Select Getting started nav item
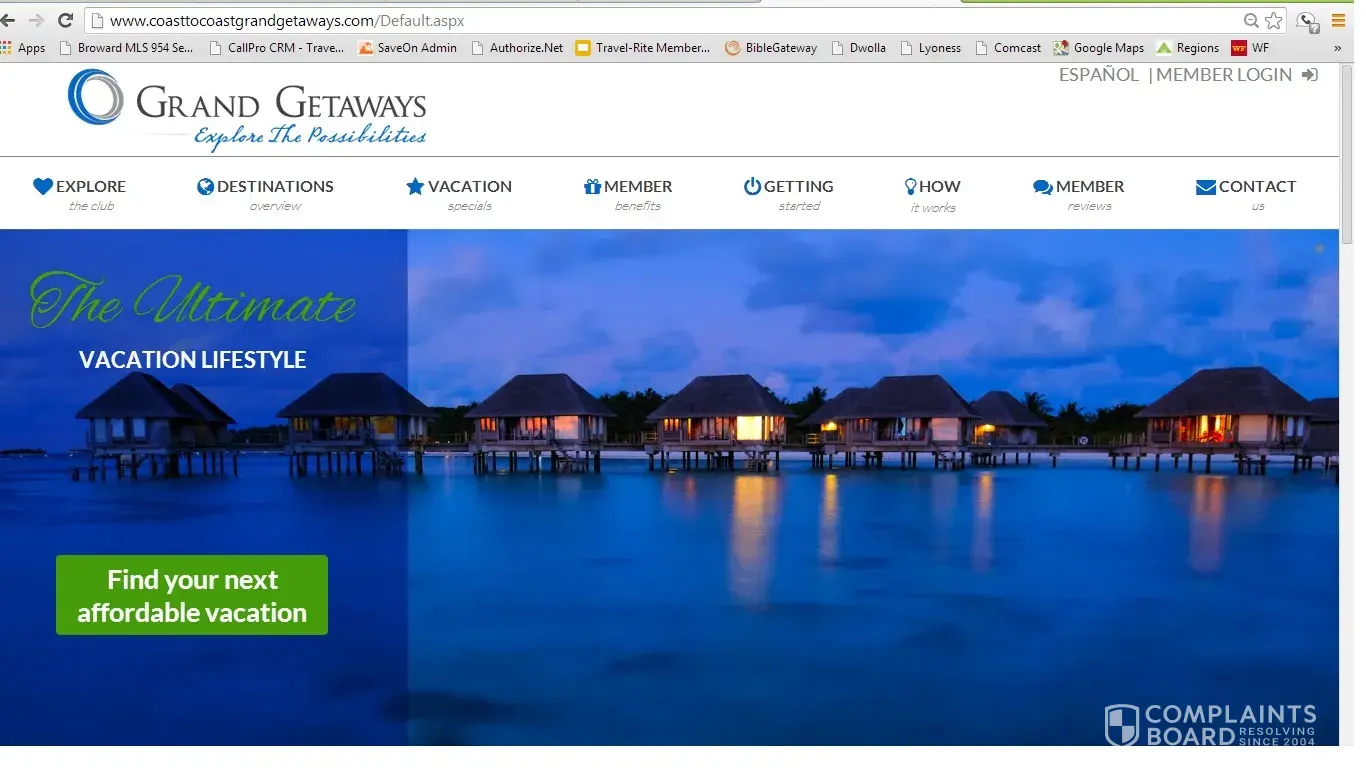The image size is (1366, 768). (788, 194)
